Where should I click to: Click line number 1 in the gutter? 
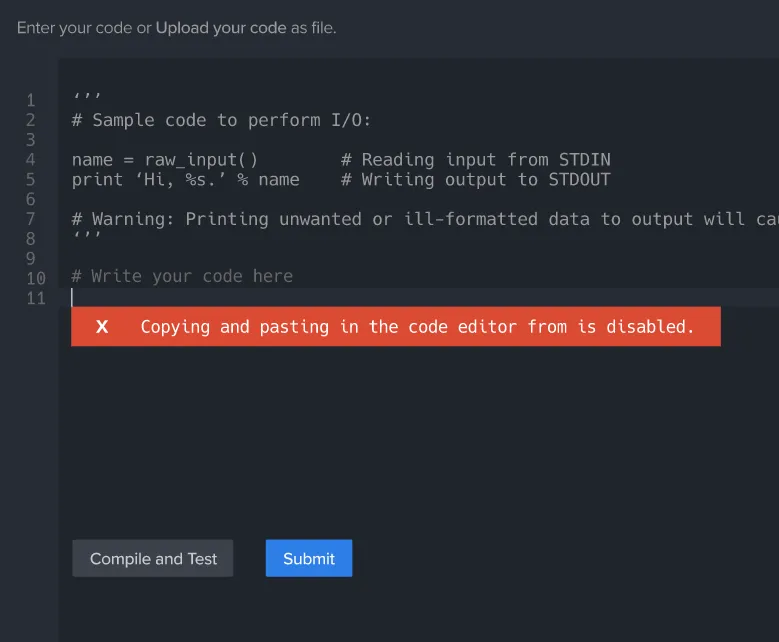[x=31, y=100]
